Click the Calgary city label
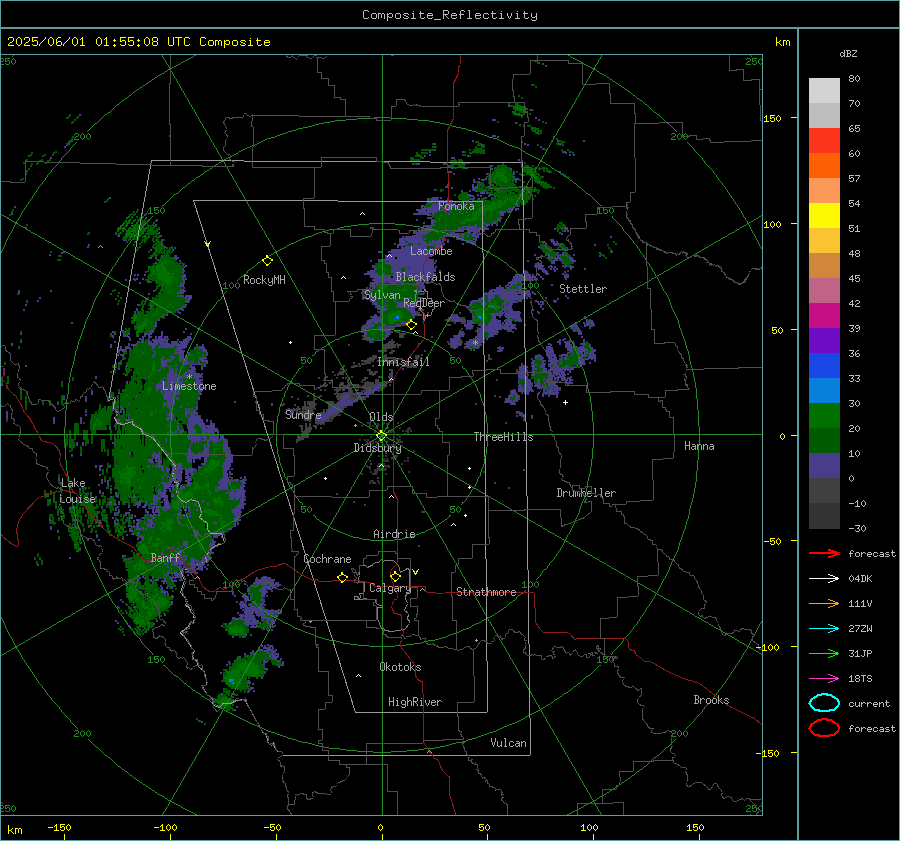 click(390, 588)
